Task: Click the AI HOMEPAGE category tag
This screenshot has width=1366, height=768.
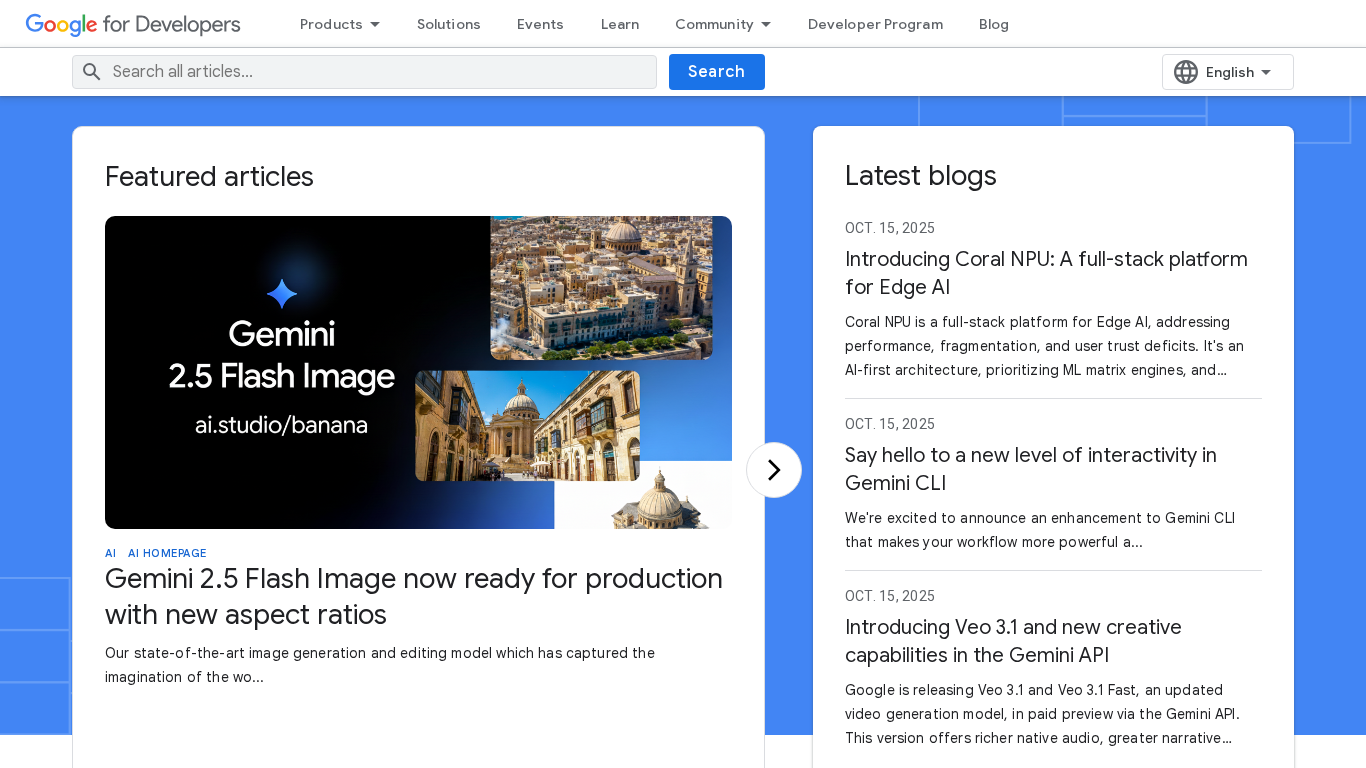Action: tap(167, 553)
